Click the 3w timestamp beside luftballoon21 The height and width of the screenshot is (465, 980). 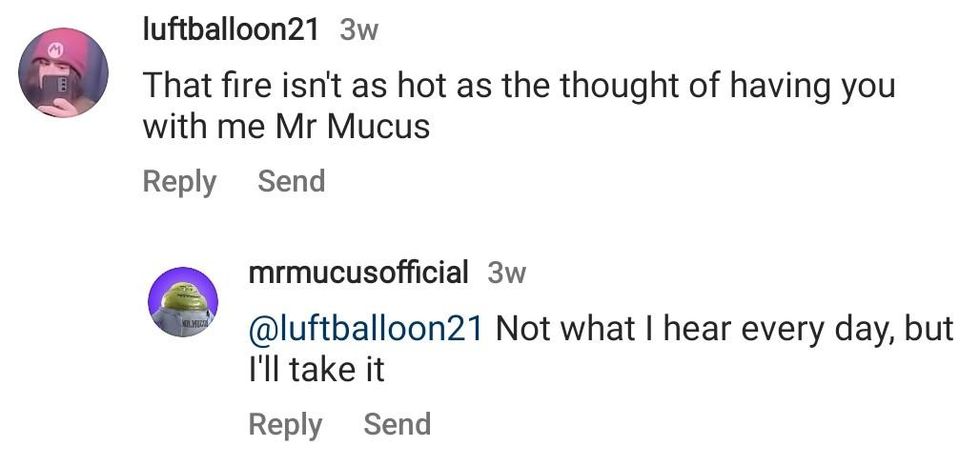click(x=359, y=30)
